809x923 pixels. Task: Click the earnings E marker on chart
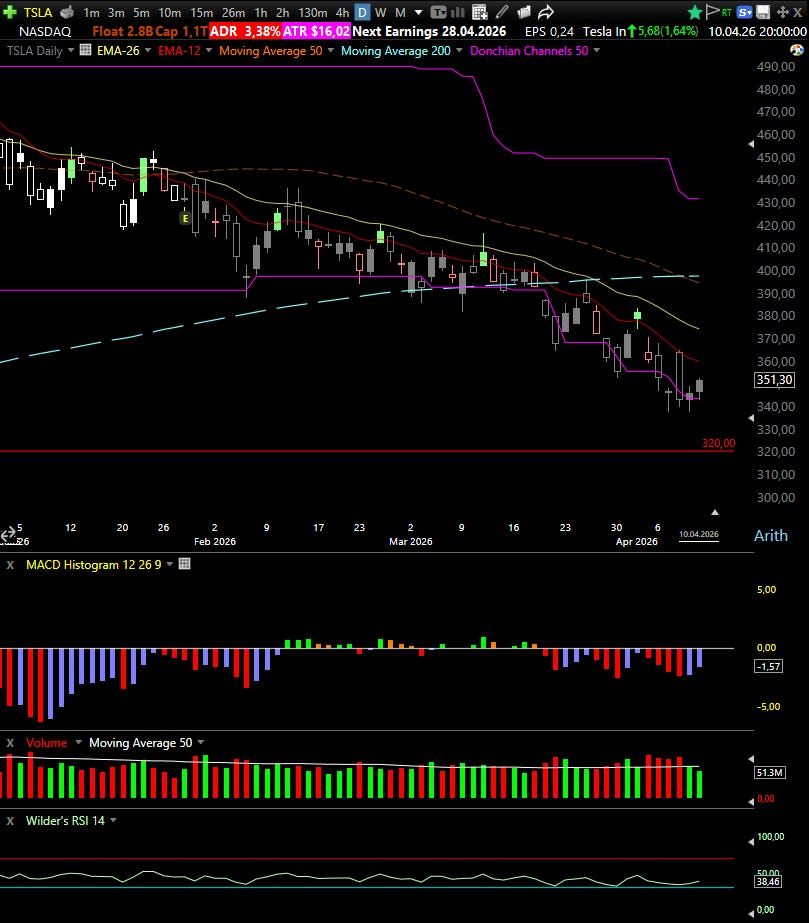coord(185,218)
